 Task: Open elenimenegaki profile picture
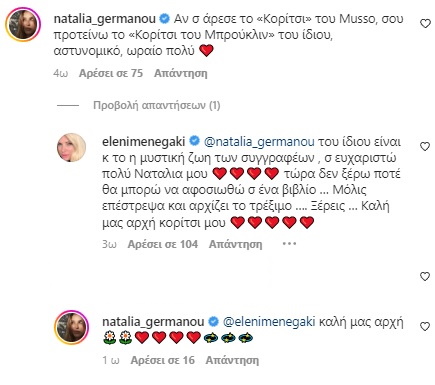pos(71,147)
